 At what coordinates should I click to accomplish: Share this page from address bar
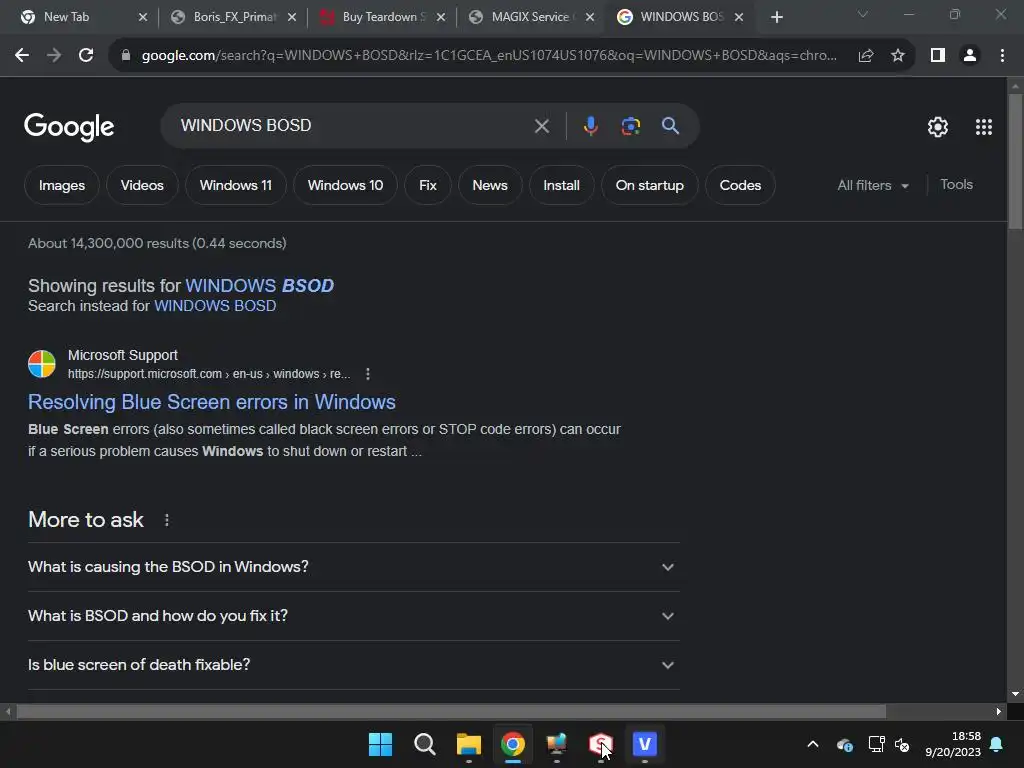pos(866,56)
